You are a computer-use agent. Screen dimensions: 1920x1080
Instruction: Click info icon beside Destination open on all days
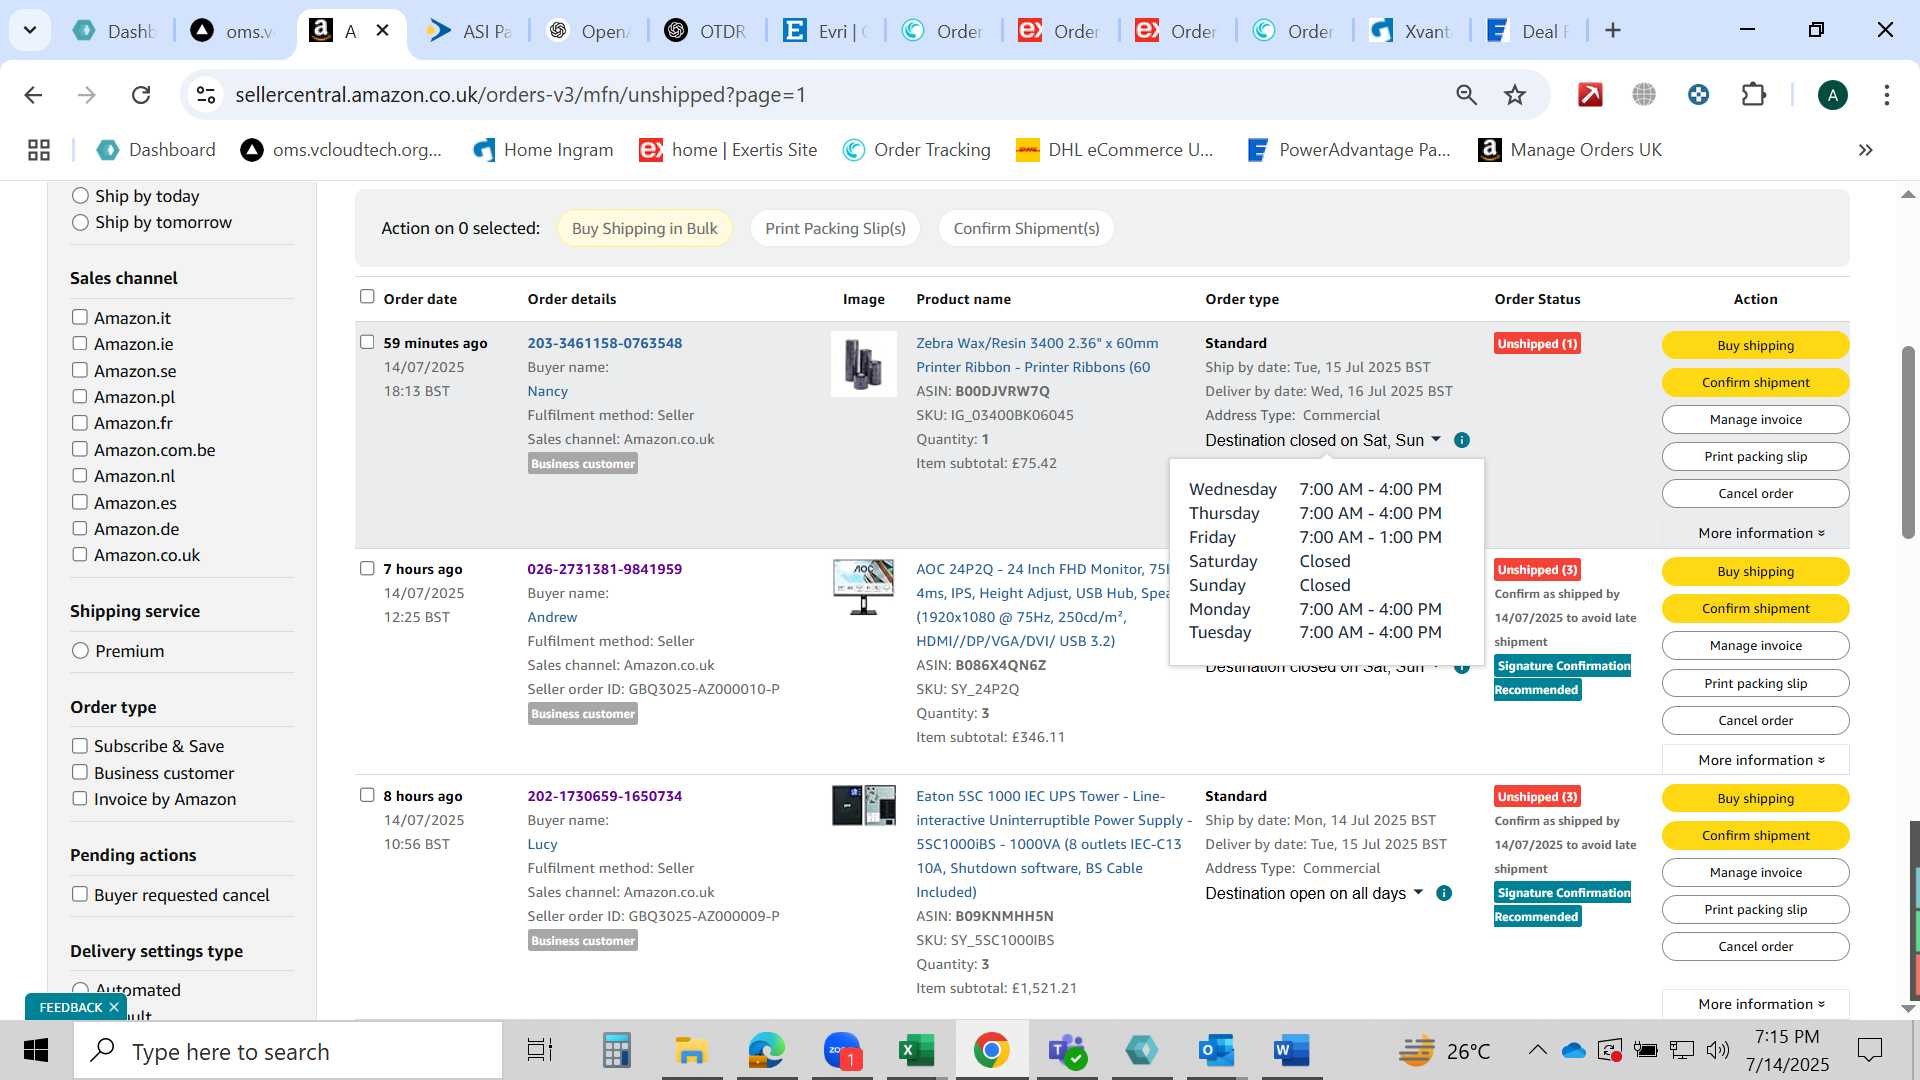1444,893
